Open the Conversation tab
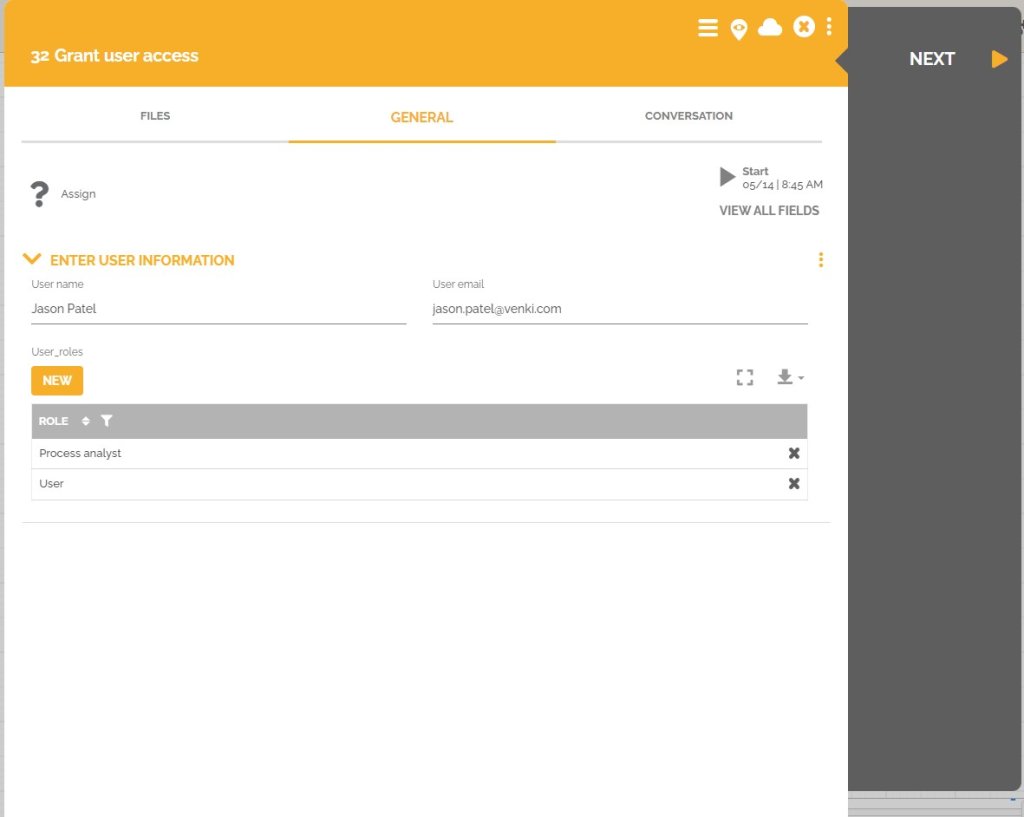 pyautogui.click(x=688, y=116)
